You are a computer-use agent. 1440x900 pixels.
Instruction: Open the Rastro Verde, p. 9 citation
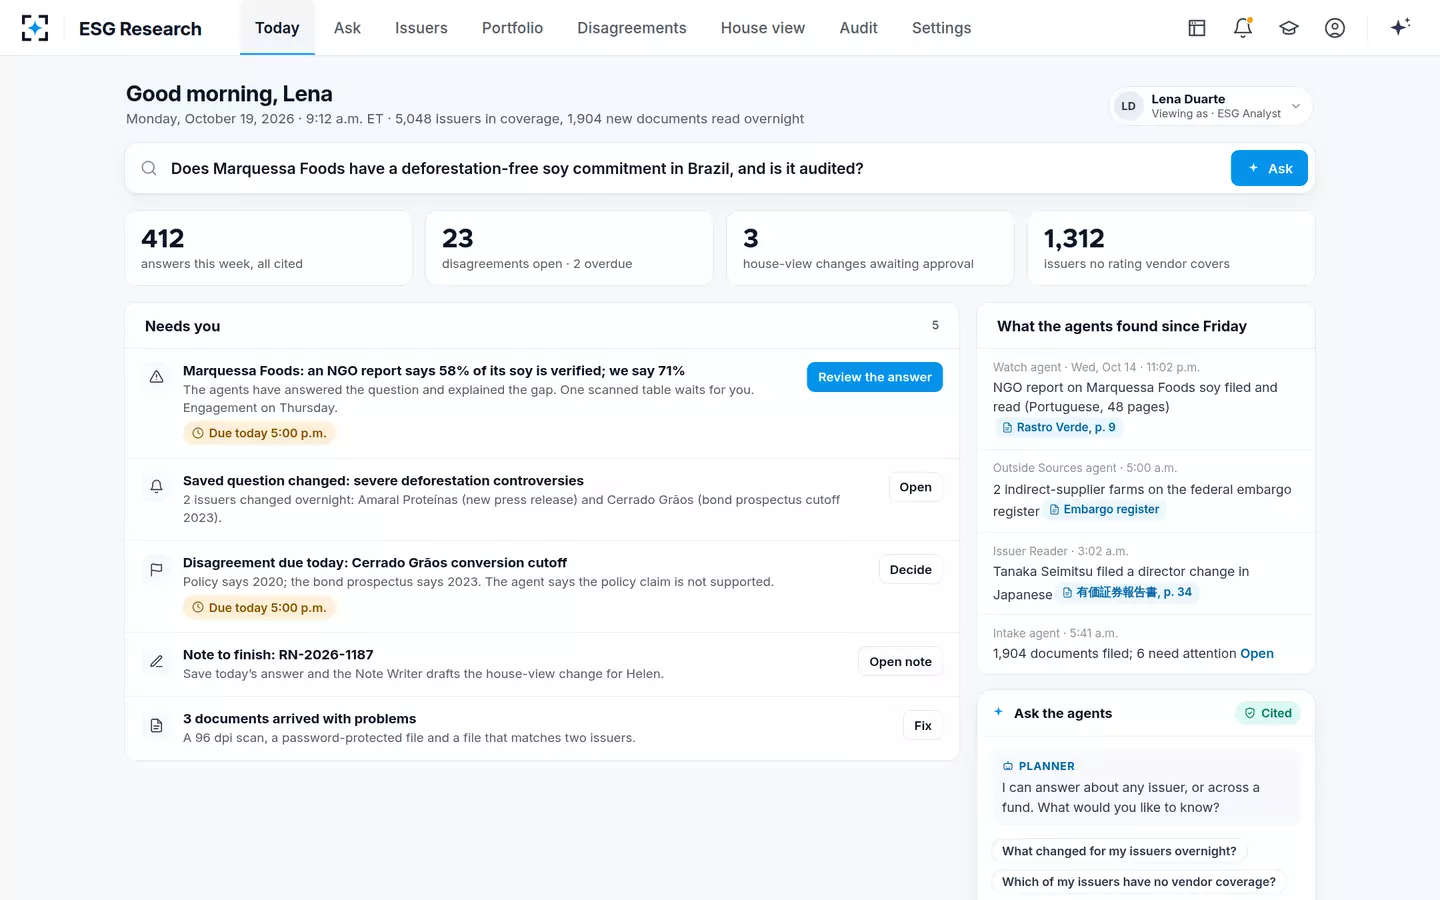1059,427
